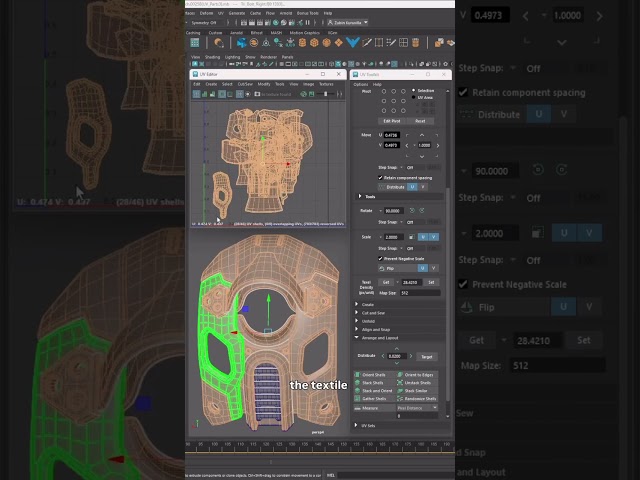Click the four-pane grid shelf icon
Image resolution: width=640 pixels, height=480 pixels.
[x=403, y=42]
